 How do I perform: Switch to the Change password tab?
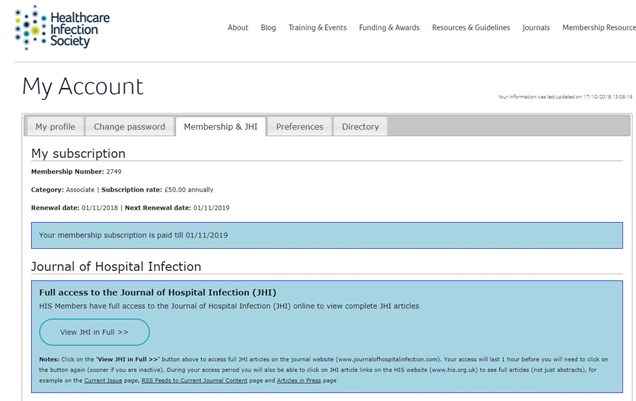click(129, 127)
